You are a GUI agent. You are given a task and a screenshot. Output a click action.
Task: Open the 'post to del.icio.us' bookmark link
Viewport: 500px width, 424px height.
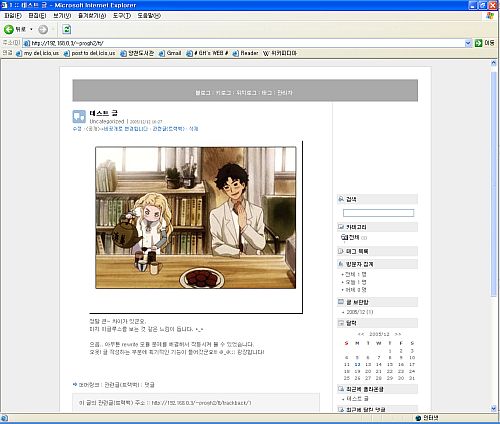89,53
